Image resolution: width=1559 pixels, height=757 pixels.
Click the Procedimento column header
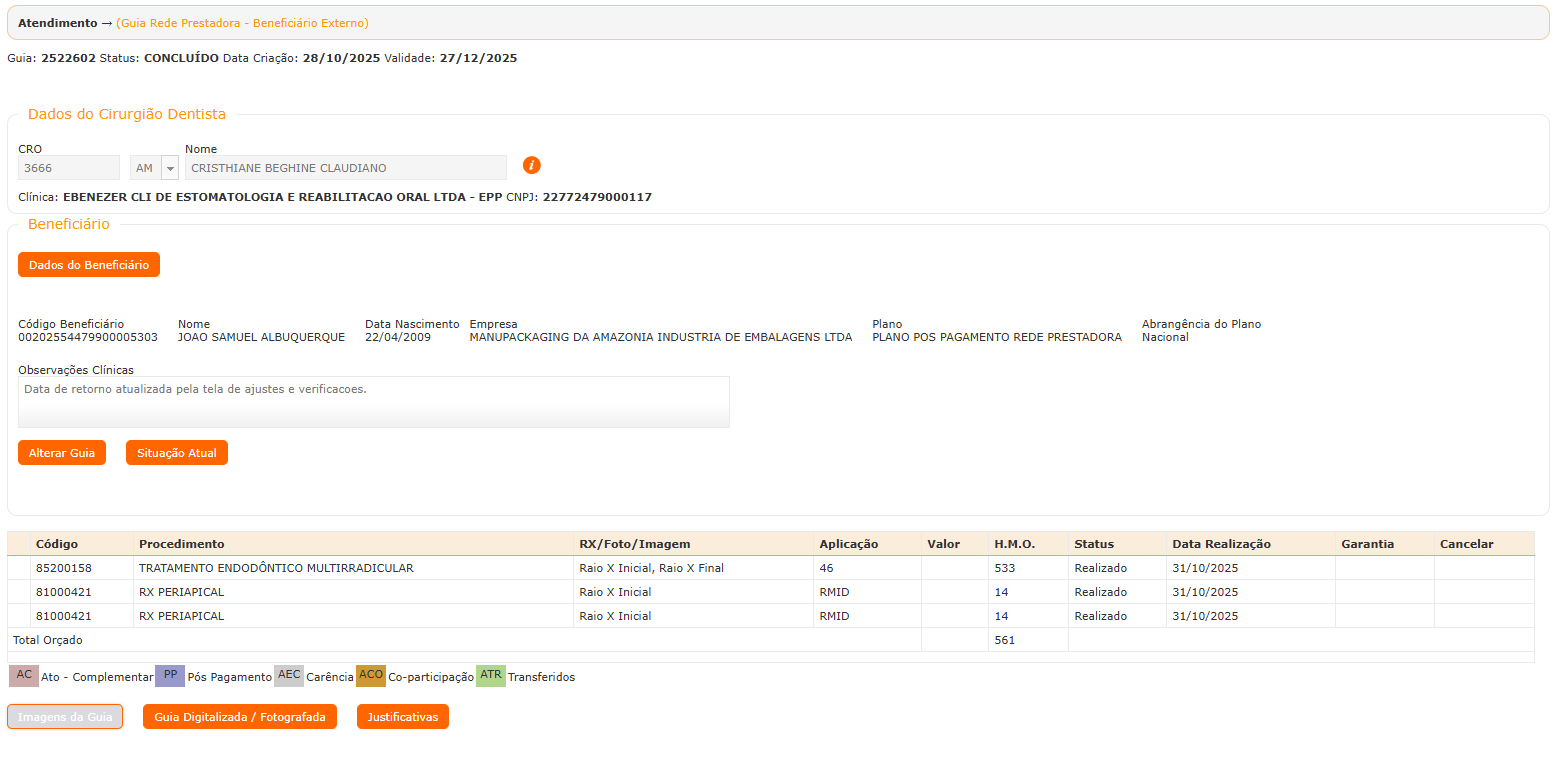click(182, 544)
